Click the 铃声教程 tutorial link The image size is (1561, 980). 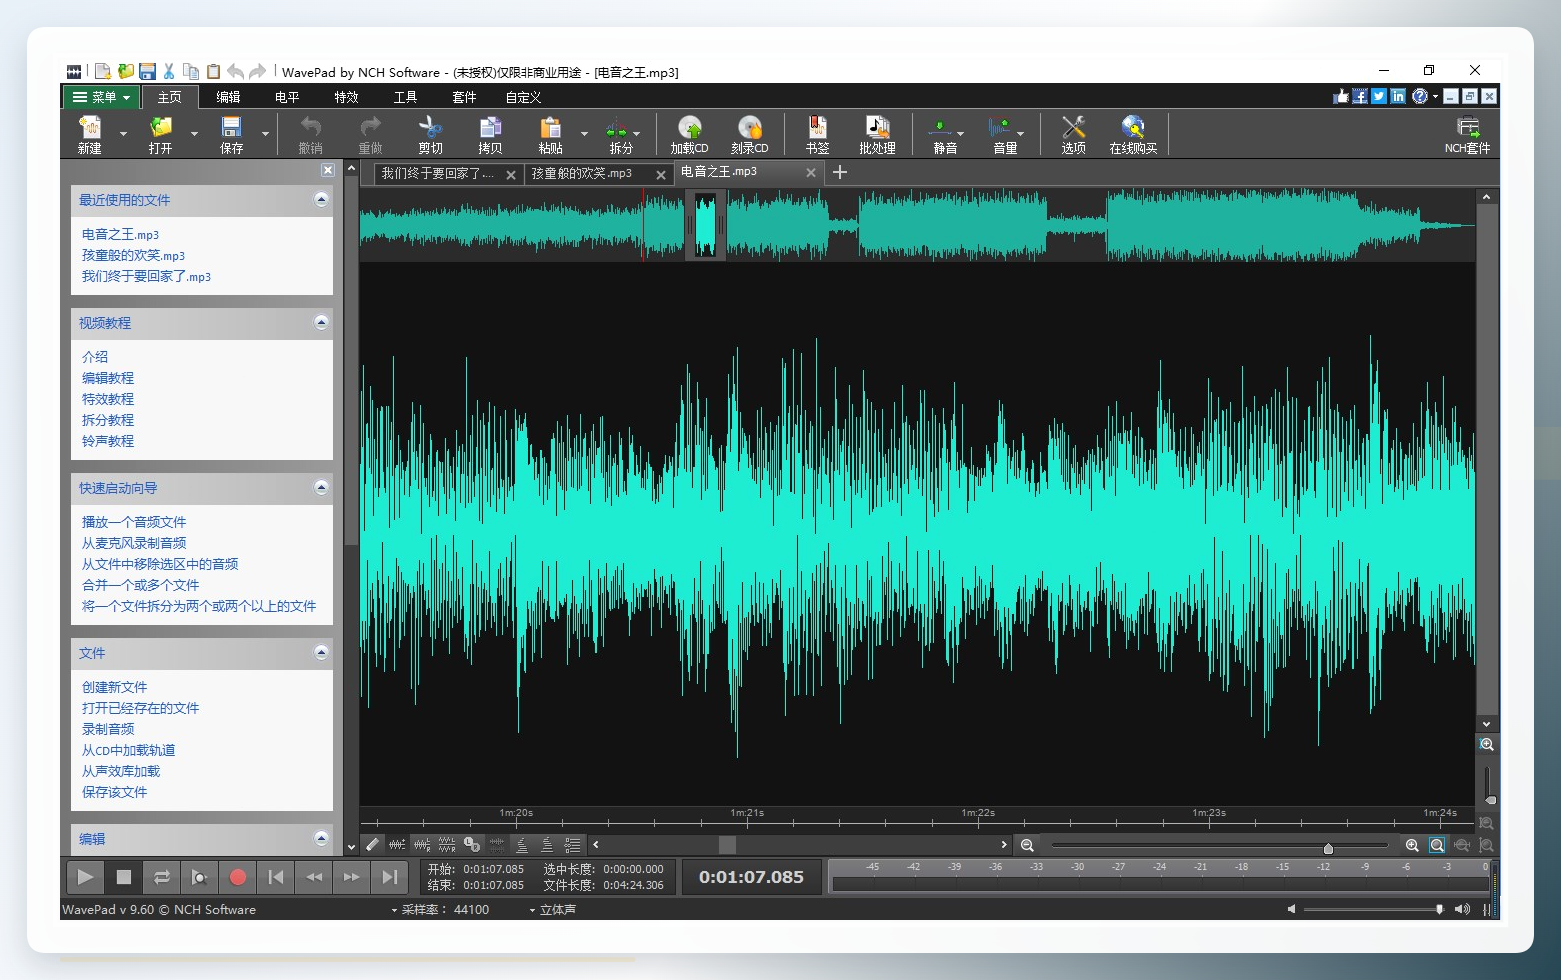[108, 441]
